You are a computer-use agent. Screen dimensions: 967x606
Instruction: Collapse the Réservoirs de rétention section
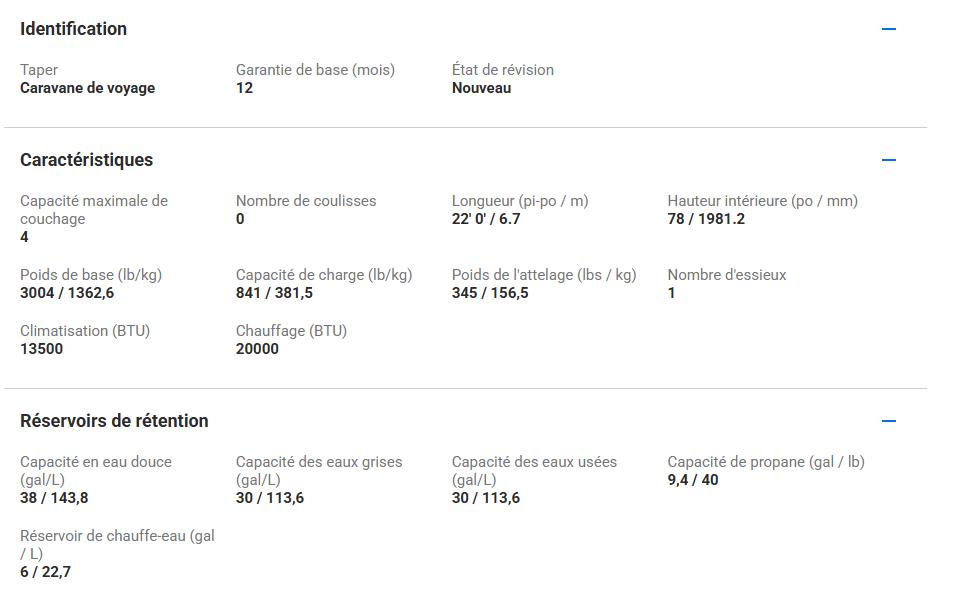(888, 421)
